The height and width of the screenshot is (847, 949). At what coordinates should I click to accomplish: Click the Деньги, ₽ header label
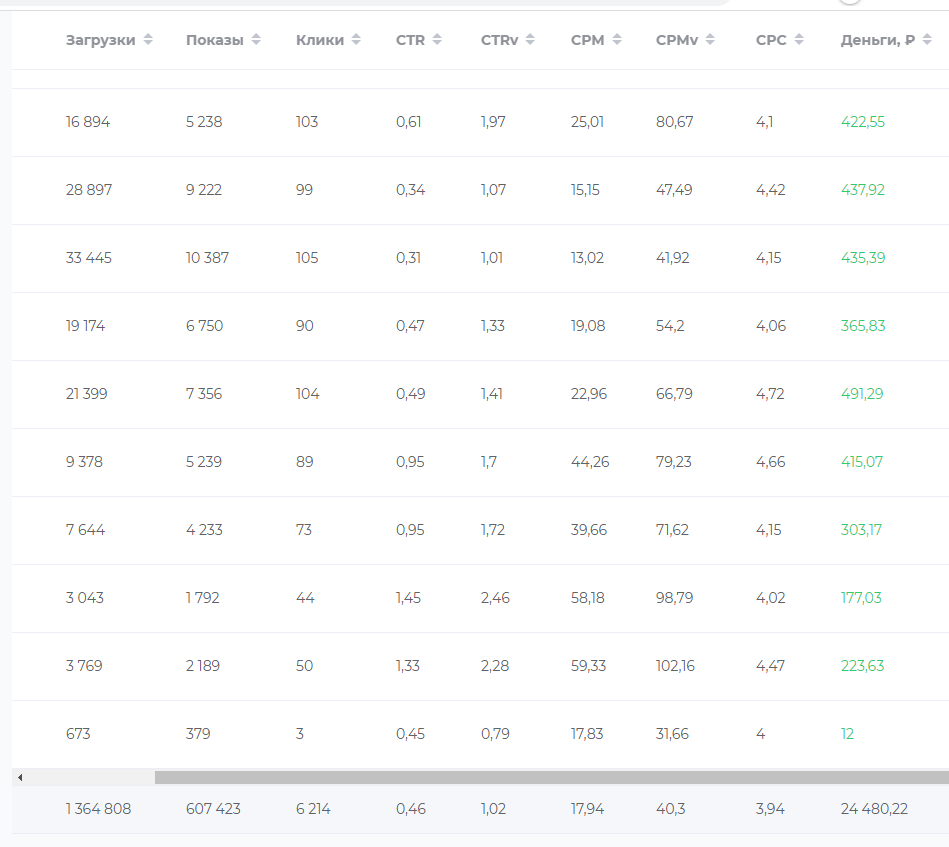(878, 40)
